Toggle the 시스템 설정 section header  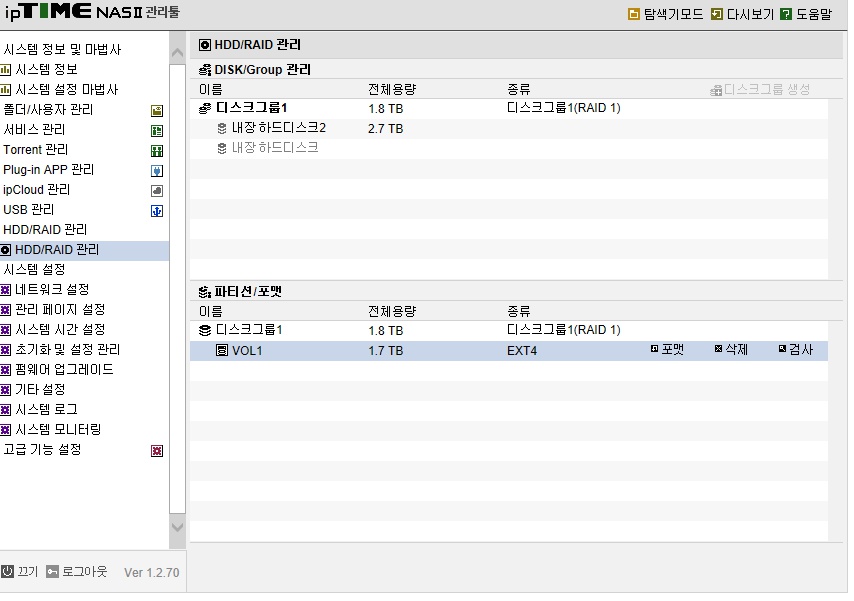pos(34,270)
